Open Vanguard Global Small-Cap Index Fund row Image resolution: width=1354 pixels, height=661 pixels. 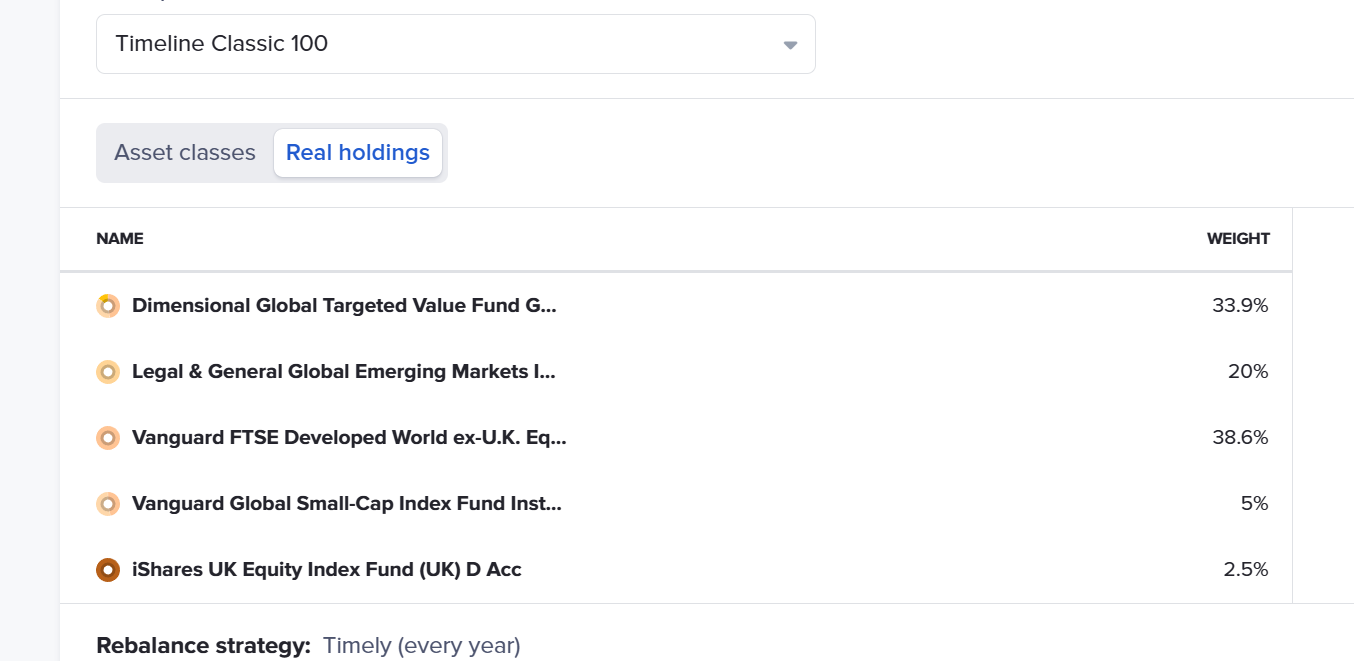(x=676, y=504)
